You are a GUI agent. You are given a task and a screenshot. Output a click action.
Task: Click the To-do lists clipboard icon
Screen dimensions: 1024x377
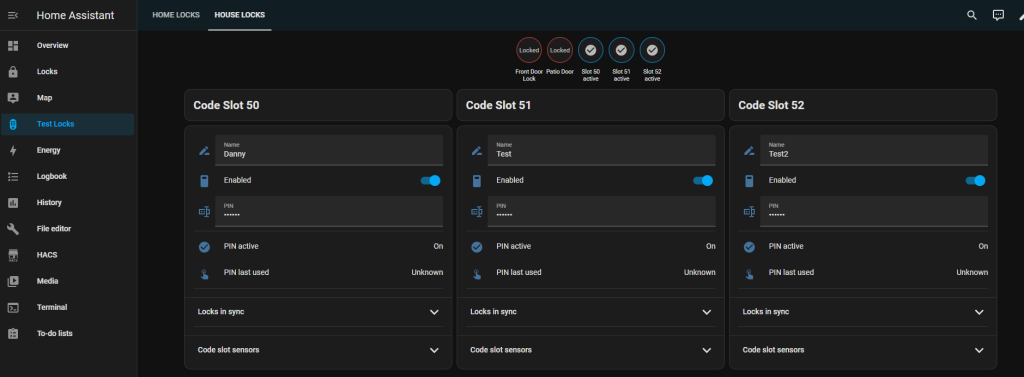(x=12, y=333)
